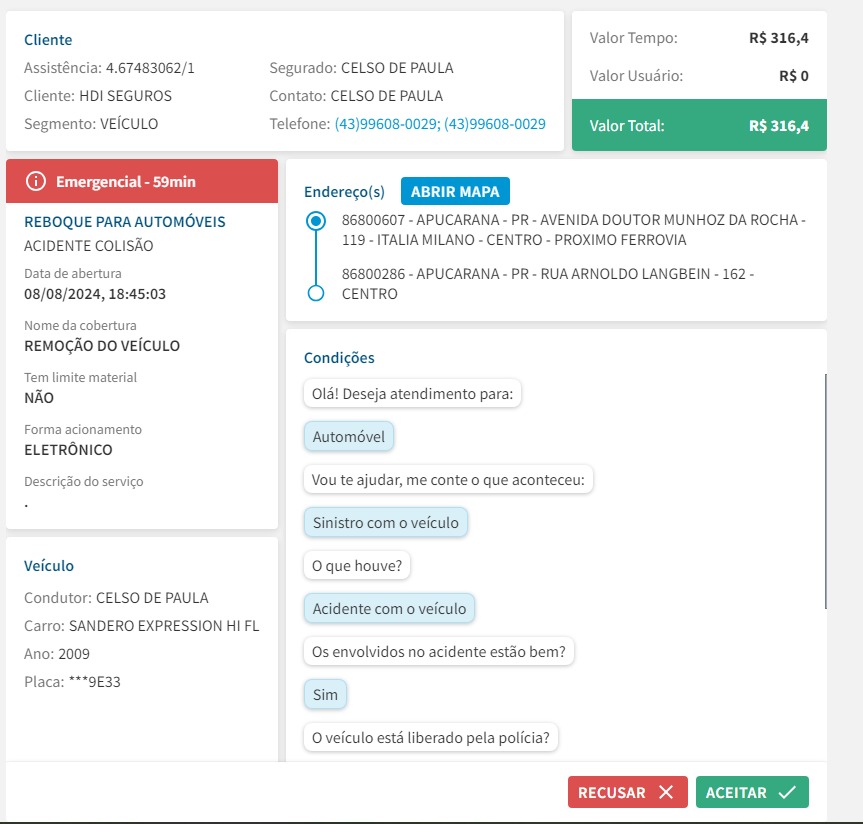
Task: Click the origin address Avenida Doutor Munhoz
Action: 573,230
